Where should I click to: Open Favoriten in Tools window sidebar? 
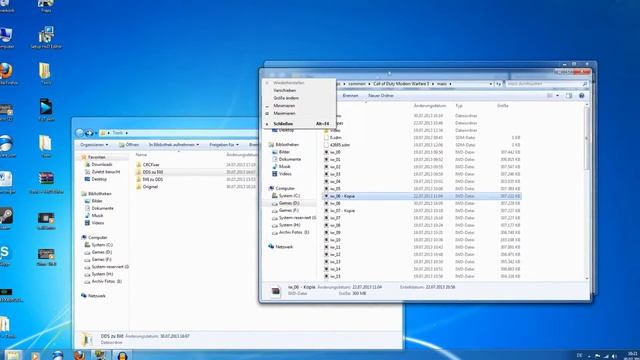(x=97, y=157)
